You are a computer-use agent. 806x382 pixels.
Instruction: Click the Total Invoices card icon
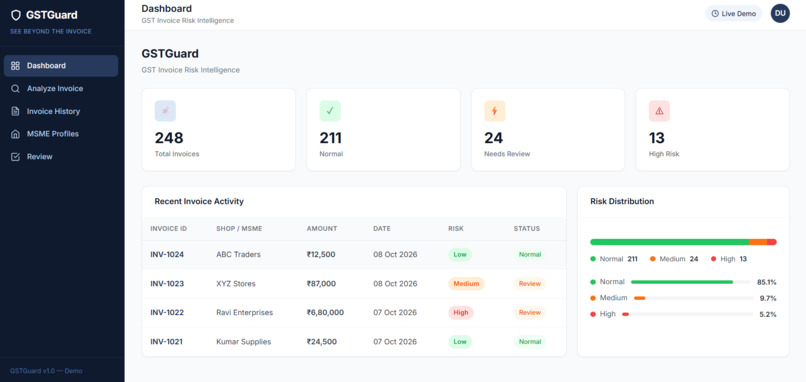tap(165, 111)
